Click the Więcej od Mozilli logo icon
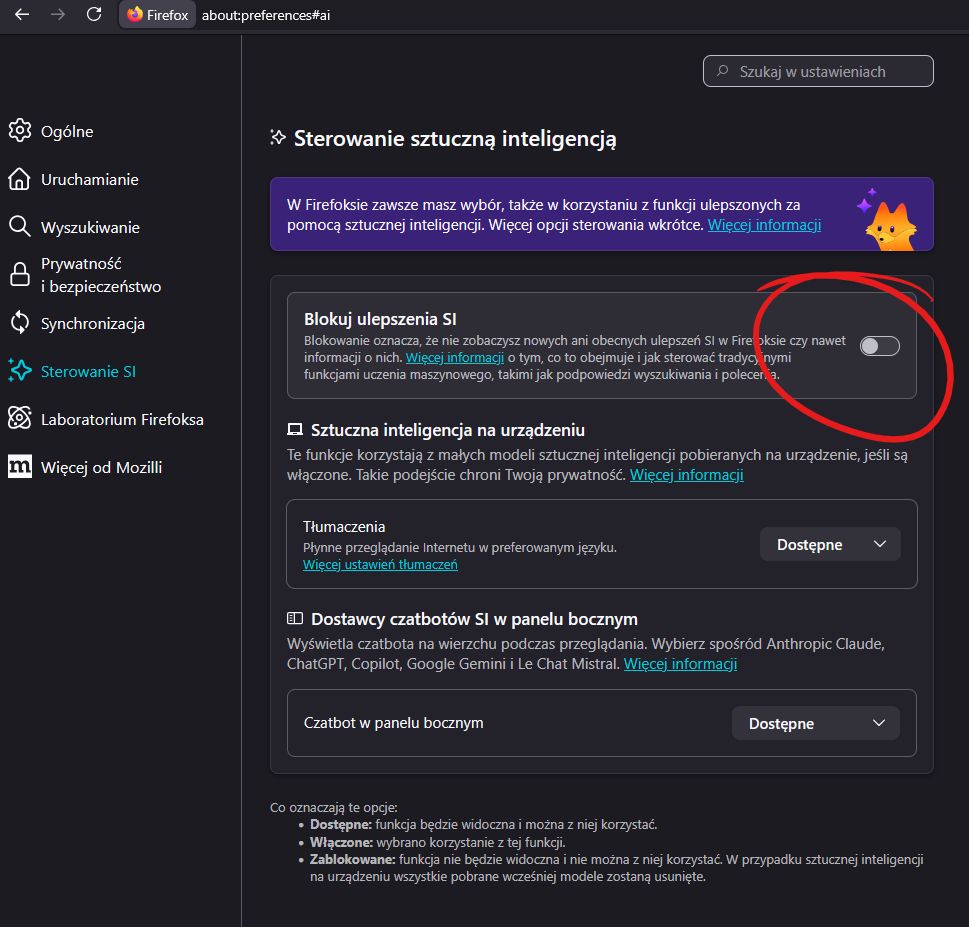The image size is (969, 927). [20, 467]
